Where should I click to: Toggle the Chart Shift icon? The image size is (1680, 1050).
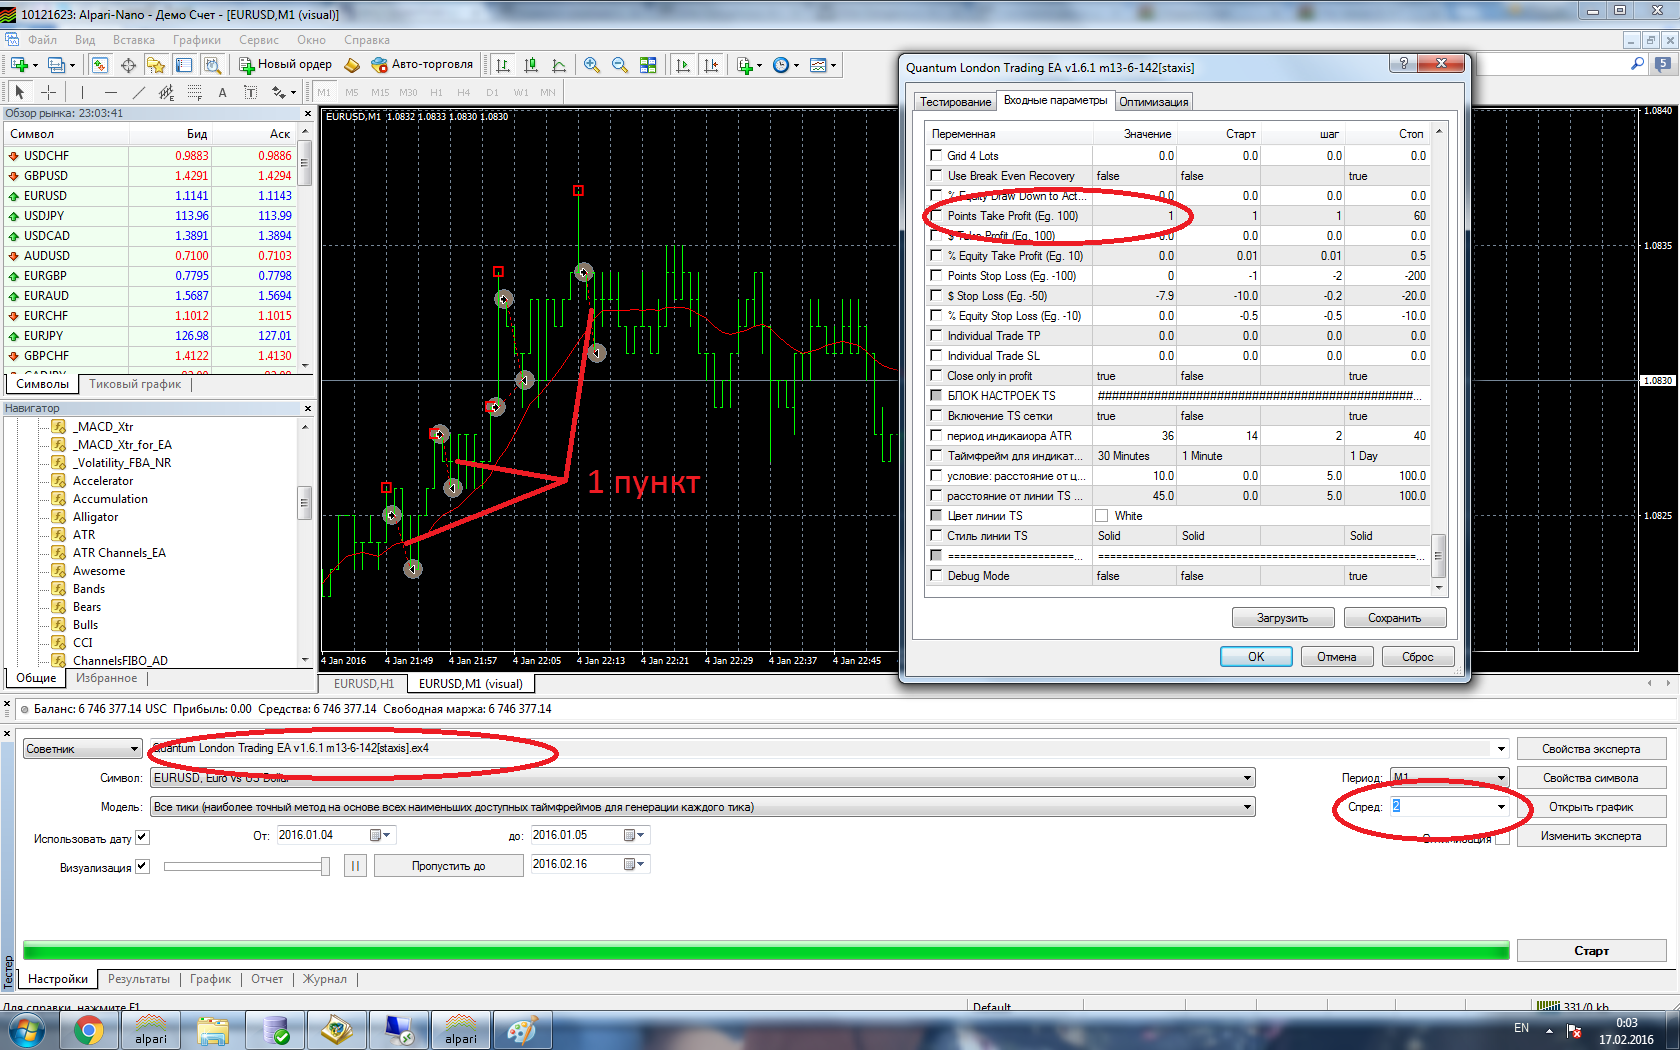[711, 65]
